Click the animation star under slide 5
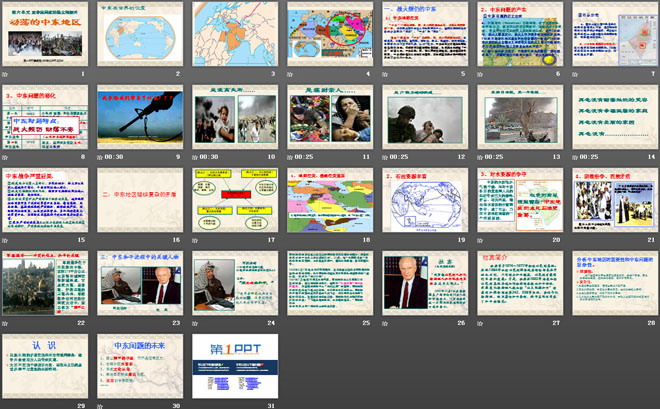 point(385,74)
